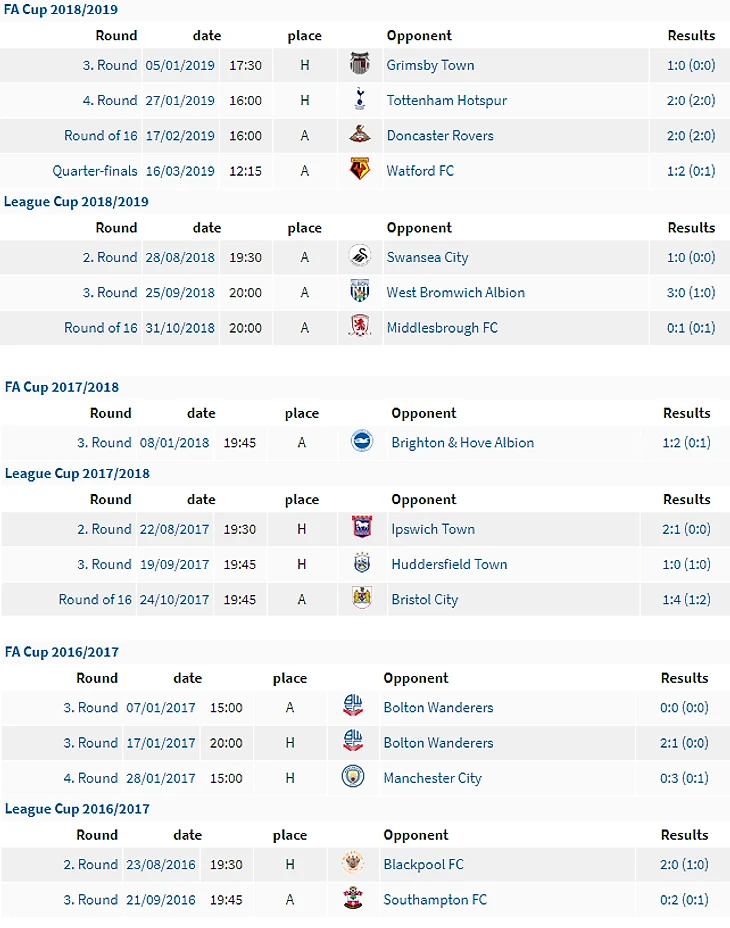Click the Manchester City club crest
The image size is (730, 928).
(353, 777)
